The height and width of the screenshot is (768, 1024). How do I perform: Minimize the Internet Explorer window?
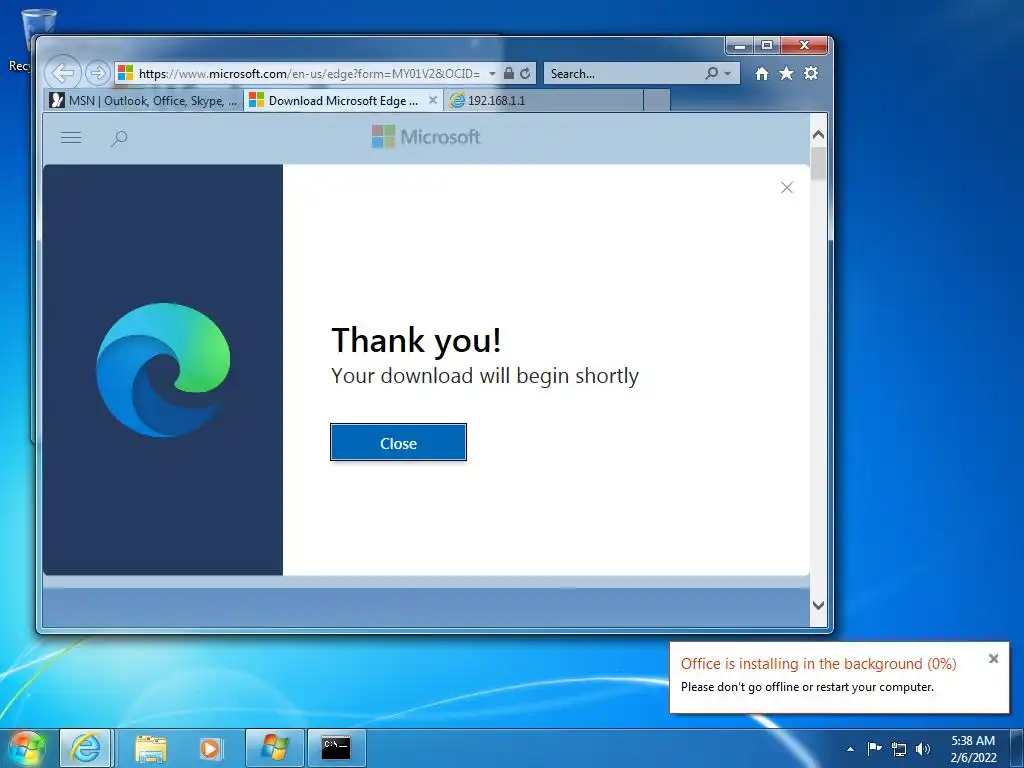tap(740, 46)
